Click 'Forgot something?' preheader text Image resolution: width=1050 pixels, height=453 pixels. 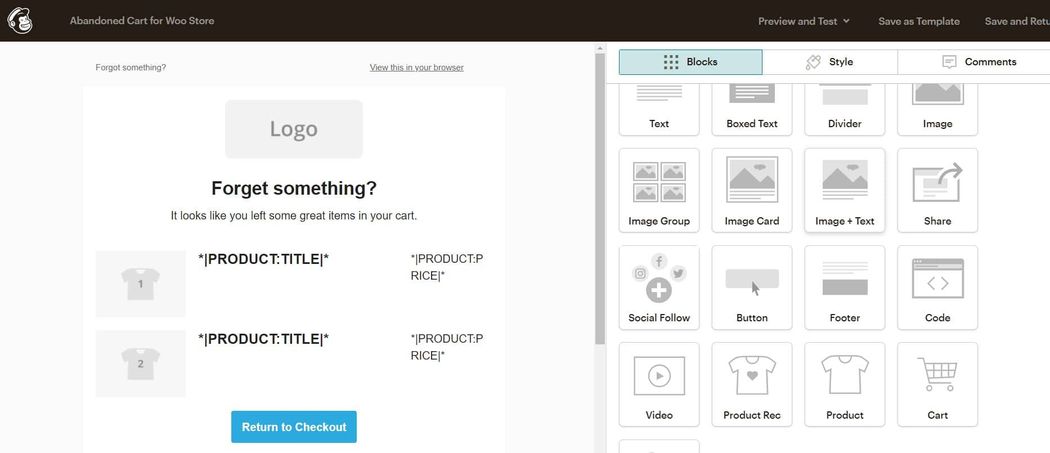(131, 67)
